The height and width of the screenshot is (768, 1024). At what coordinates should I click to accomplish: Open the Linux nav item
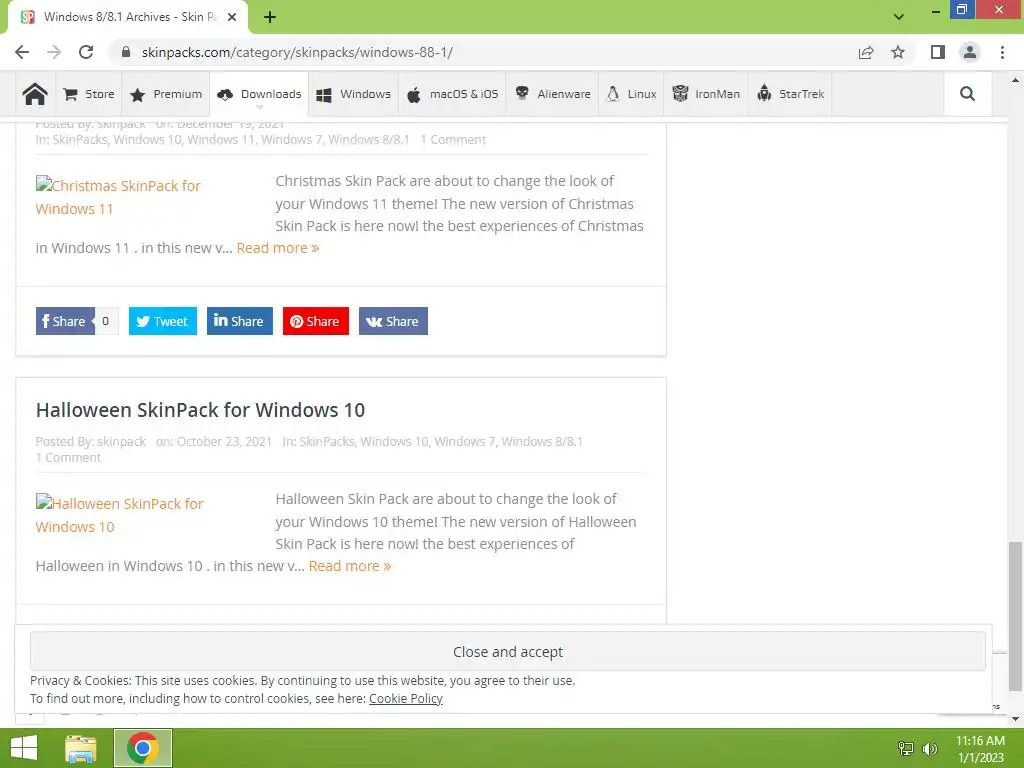[631, 94]
